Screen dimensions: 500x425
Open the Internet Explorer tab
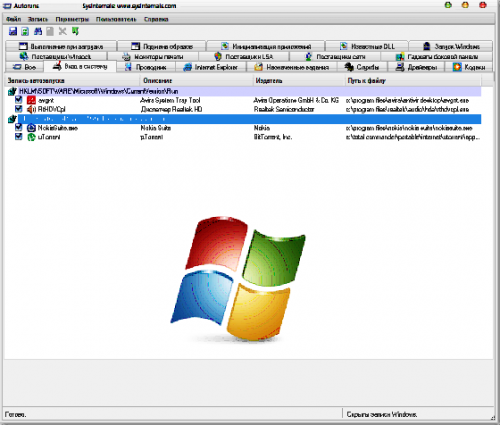[210, 67]
